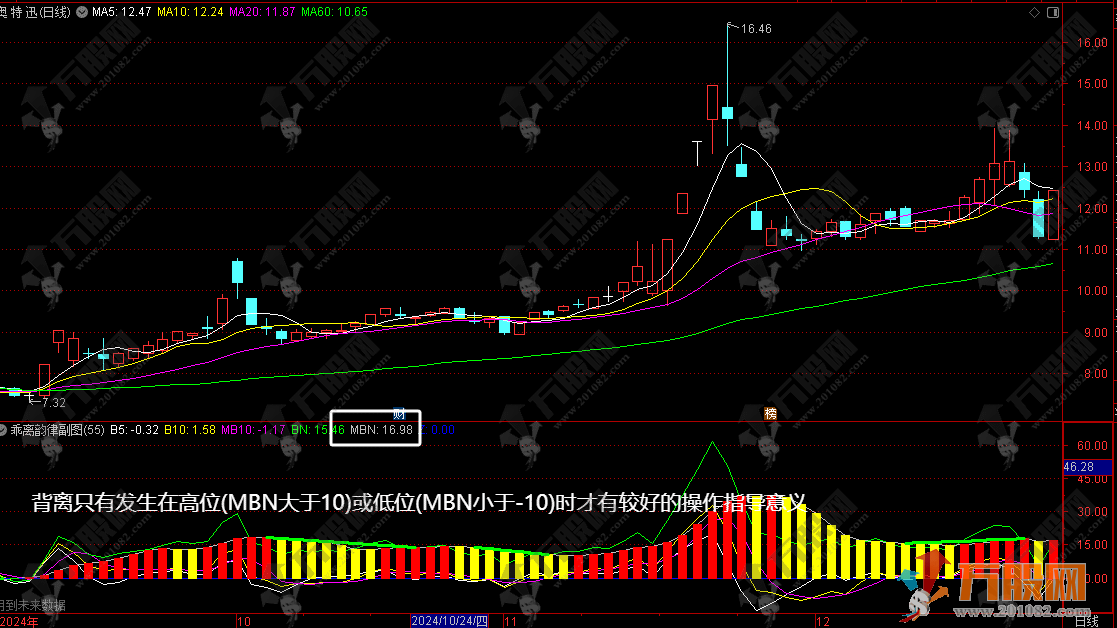This screenshot has width=1117, height=628.
Task: Click the 16.00 price axis label
Action: [1092, 43]
